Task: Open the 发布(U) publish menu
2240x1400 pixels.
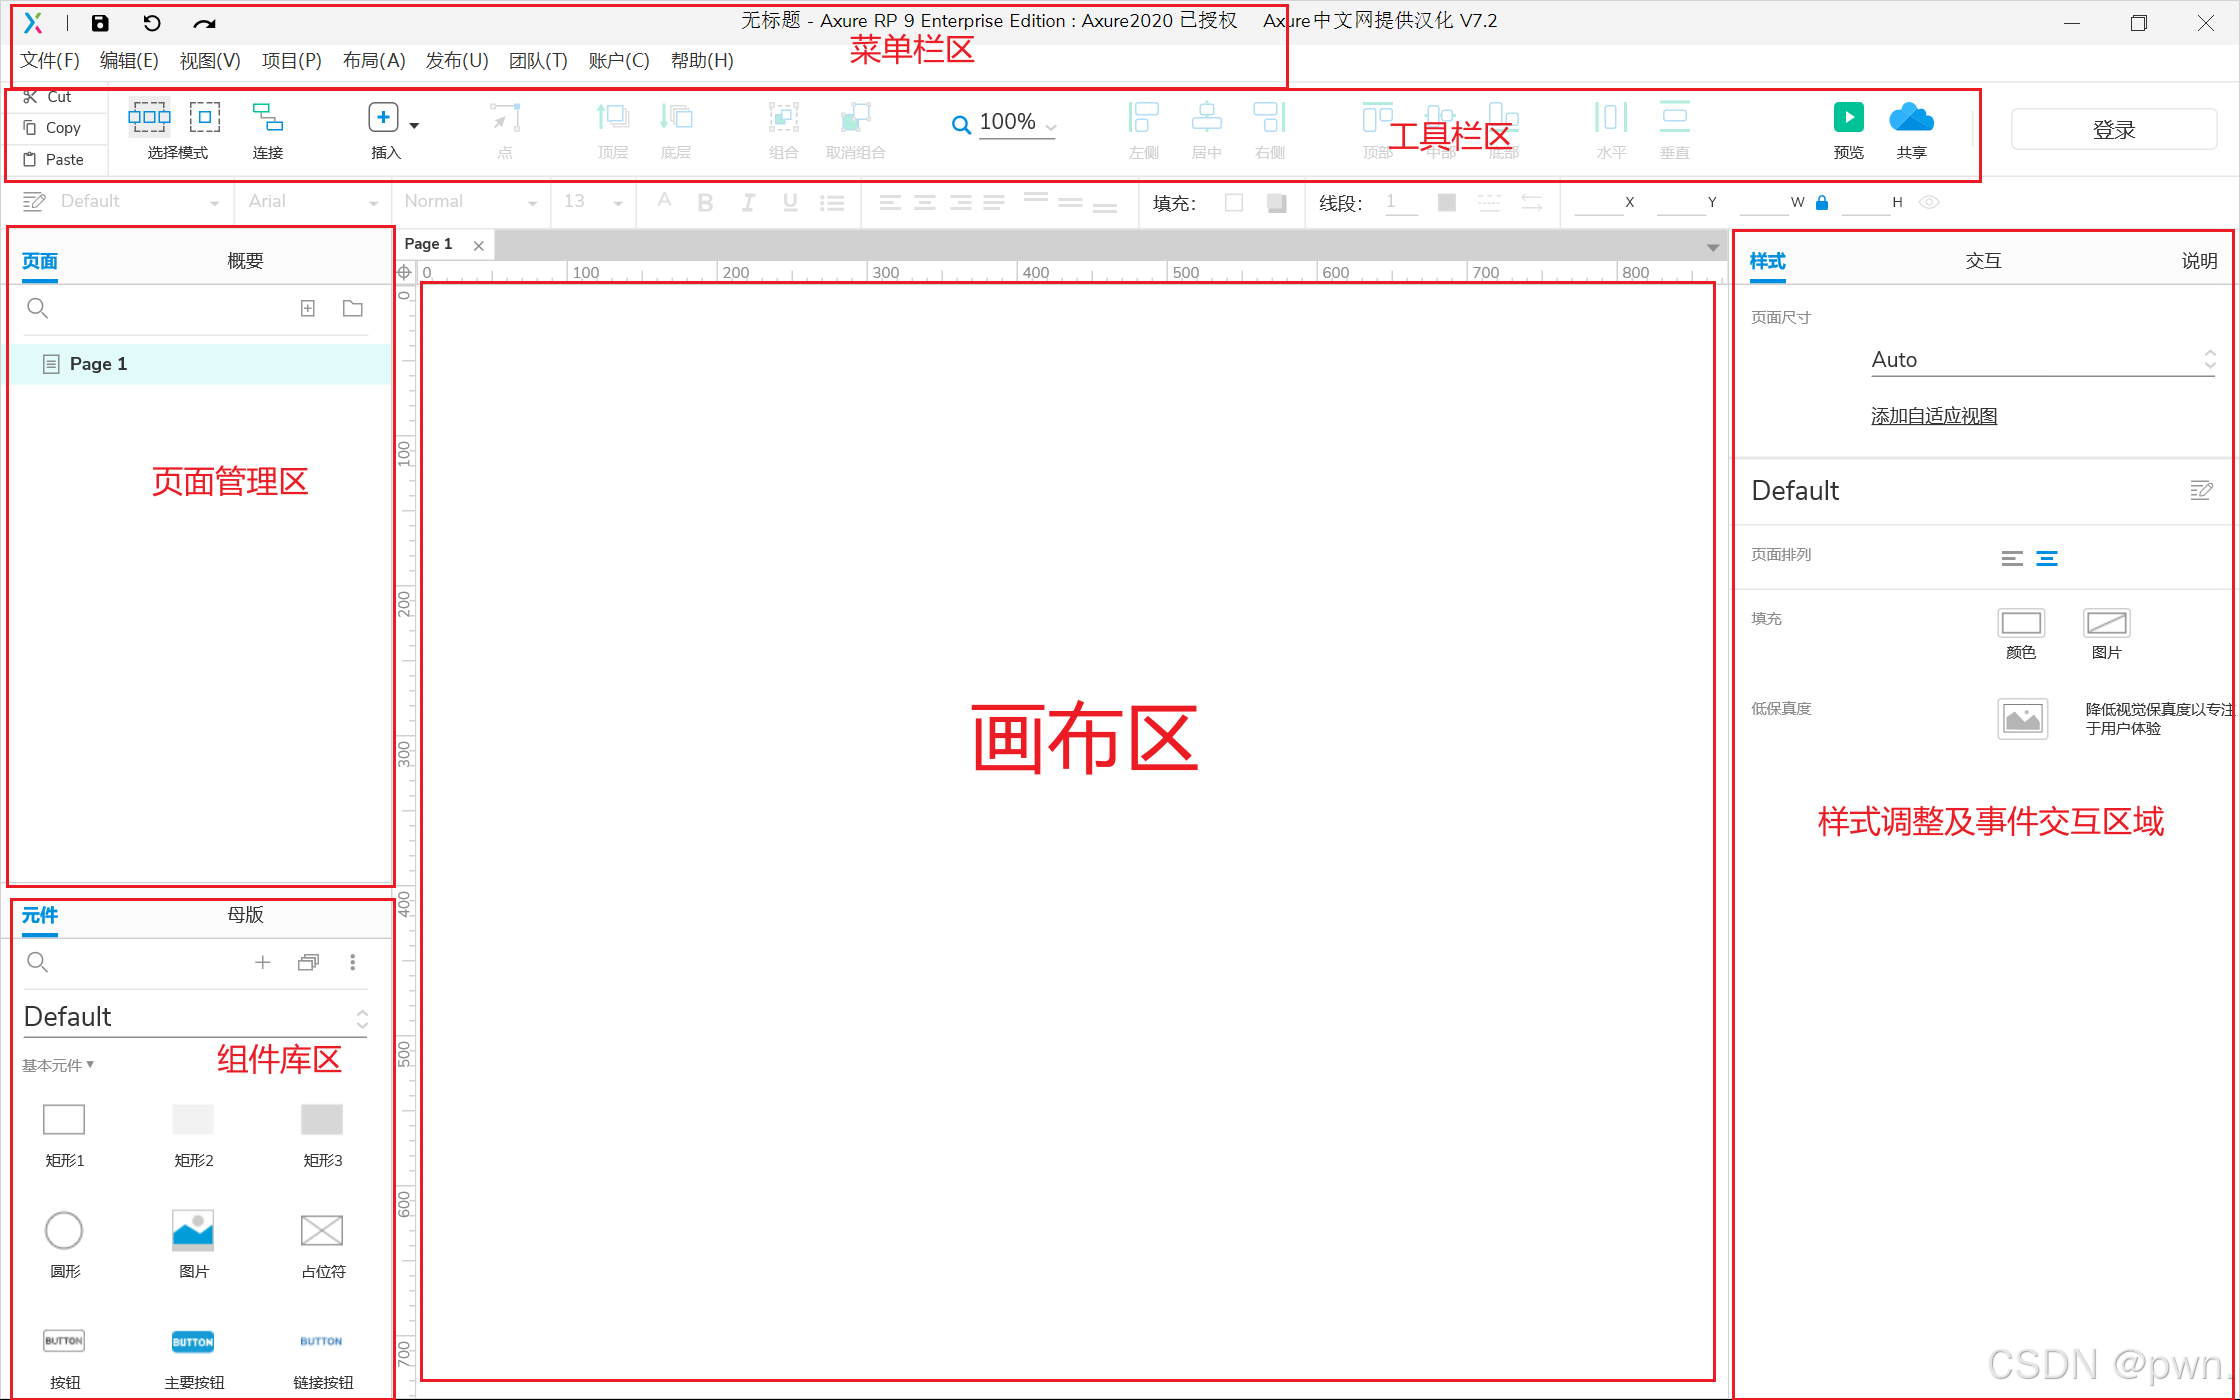Action: pyautogui.click(x=457, y=61)
